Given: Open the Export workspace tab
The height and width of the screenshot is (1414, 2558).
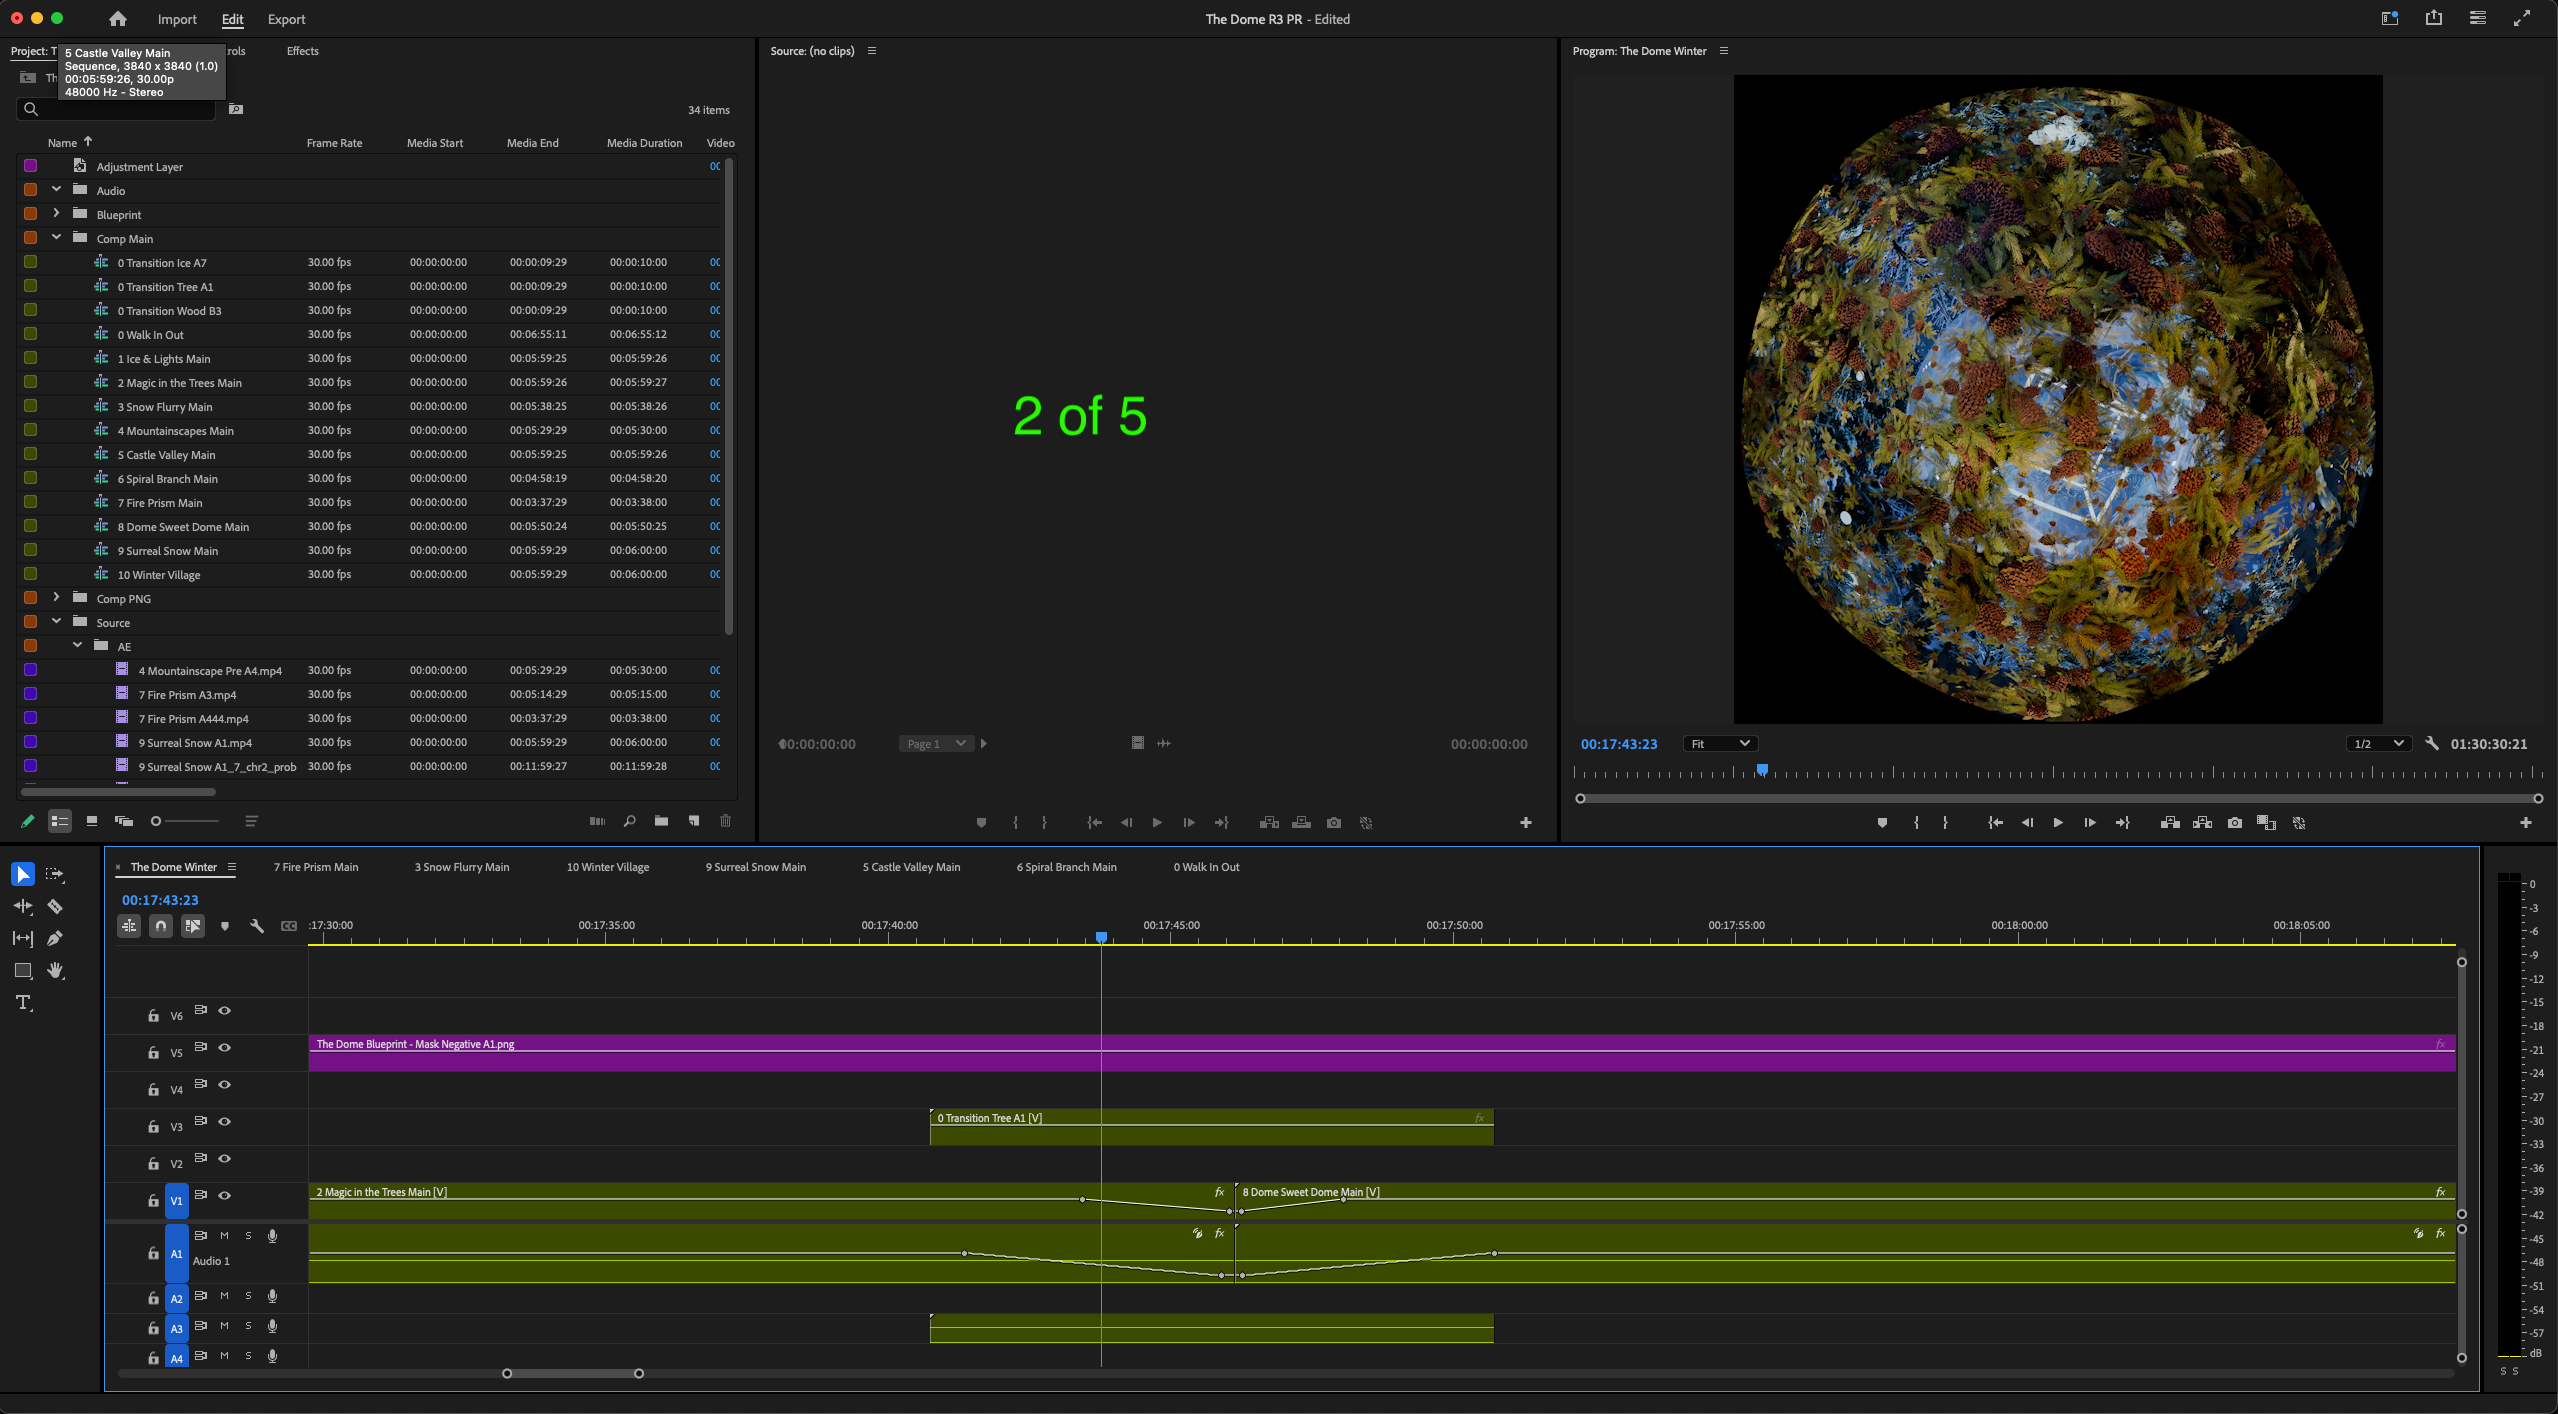Looking at the screenshot, I should (x=286, y=19).
